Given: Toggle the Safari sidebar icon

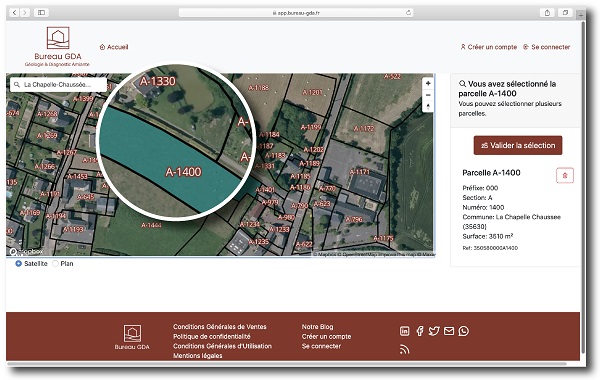Looking at the screenshot, I should point(41,13).
